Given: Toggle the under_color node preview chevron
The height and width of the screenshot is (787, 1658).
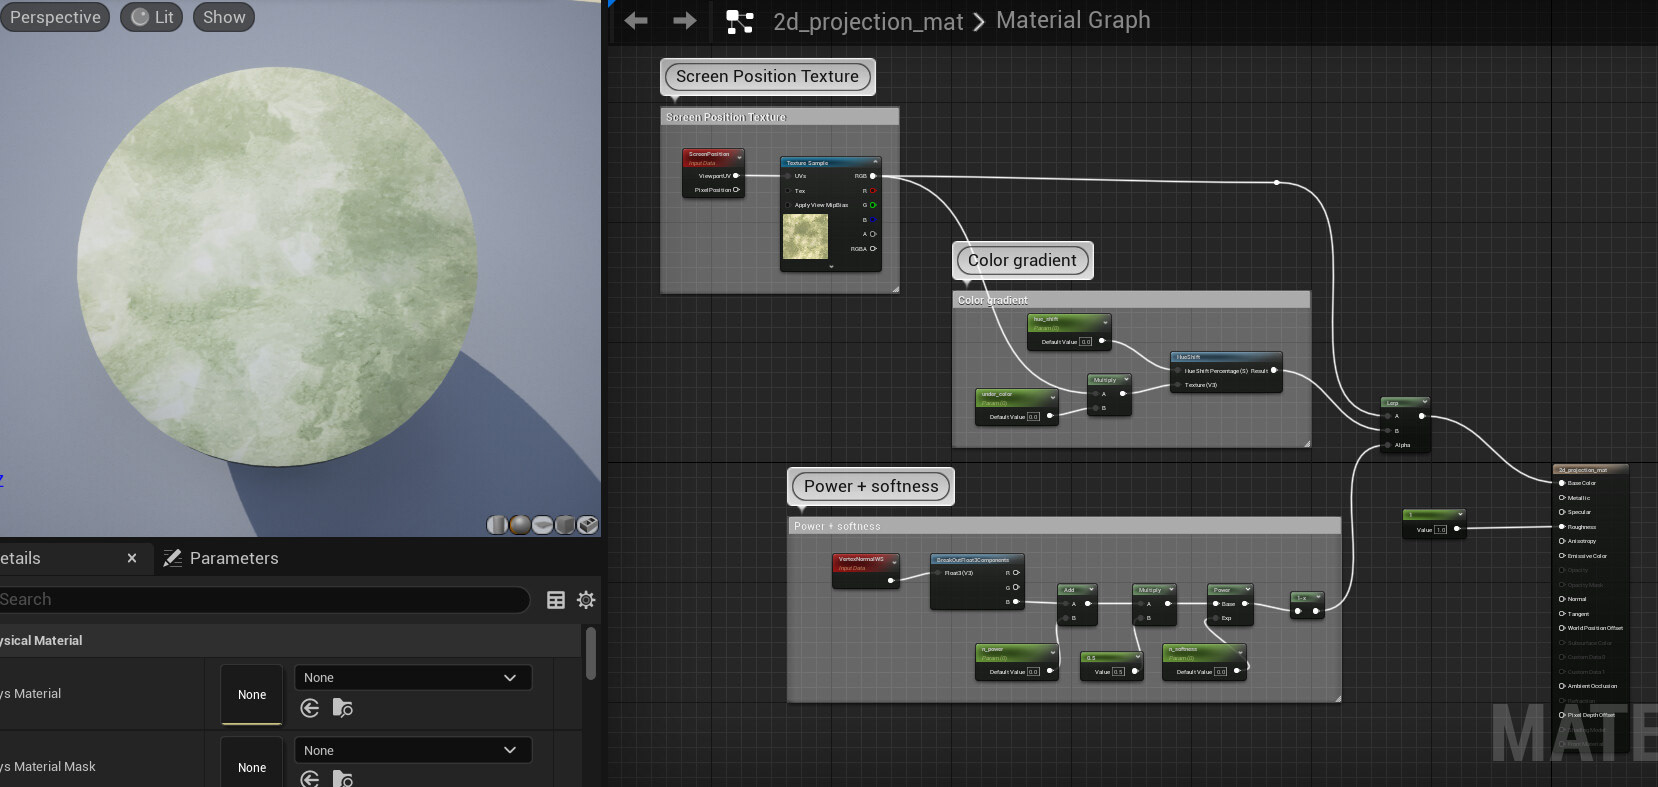Looking at the screenshot, I should [1052, 397].
